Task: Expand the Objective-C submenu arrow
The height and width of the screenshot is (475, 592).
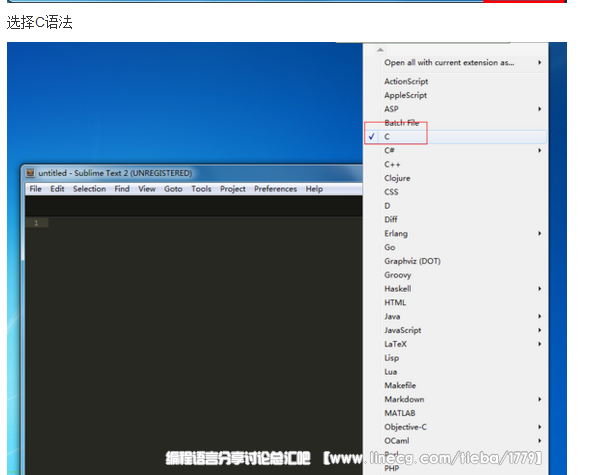Action: tap(540, 427)
